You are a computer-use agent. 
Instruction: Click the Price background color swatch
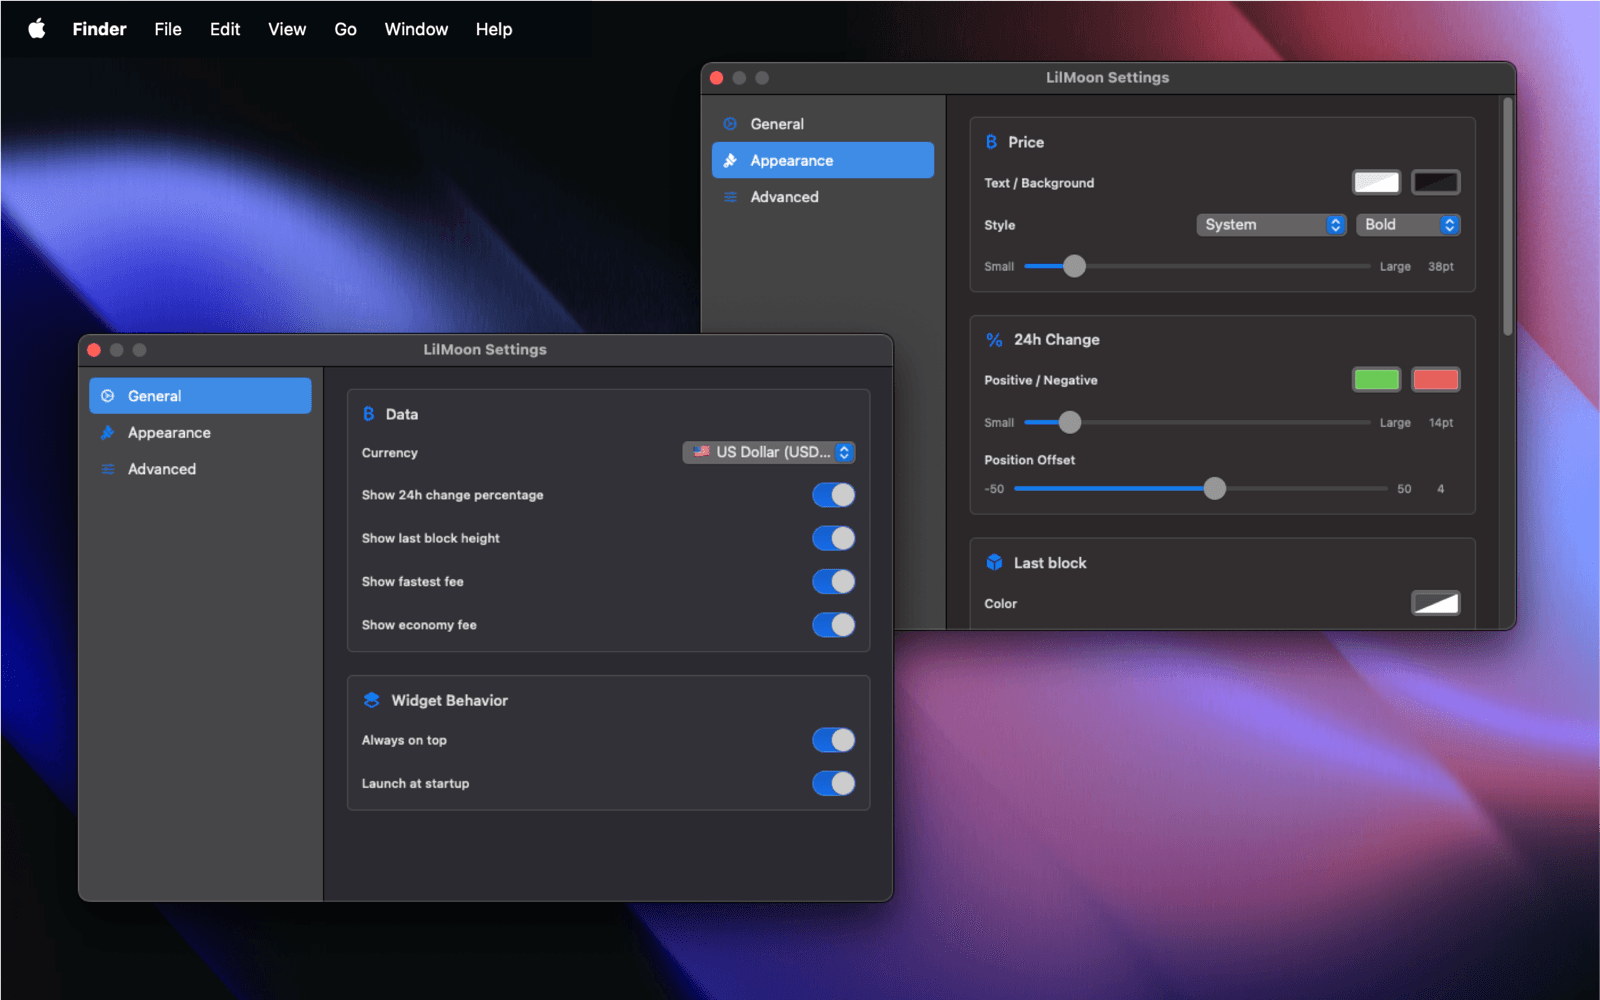click(1436, 182)
